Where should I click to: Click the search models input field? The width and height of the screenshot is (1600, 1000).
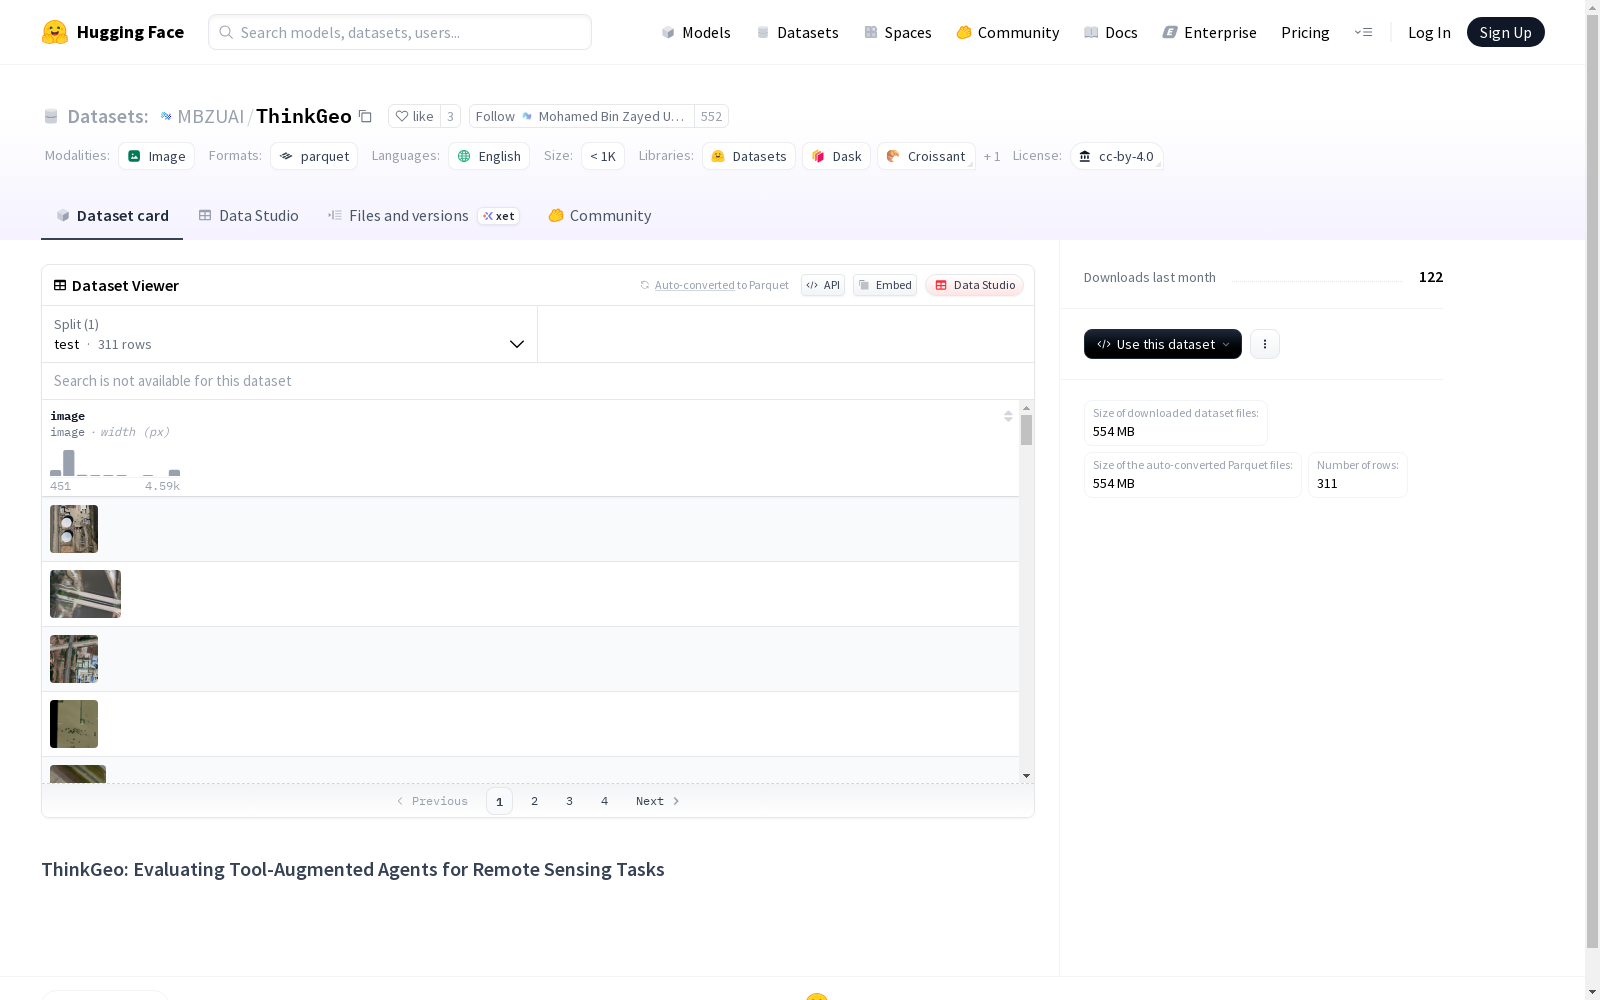[400, 32]
